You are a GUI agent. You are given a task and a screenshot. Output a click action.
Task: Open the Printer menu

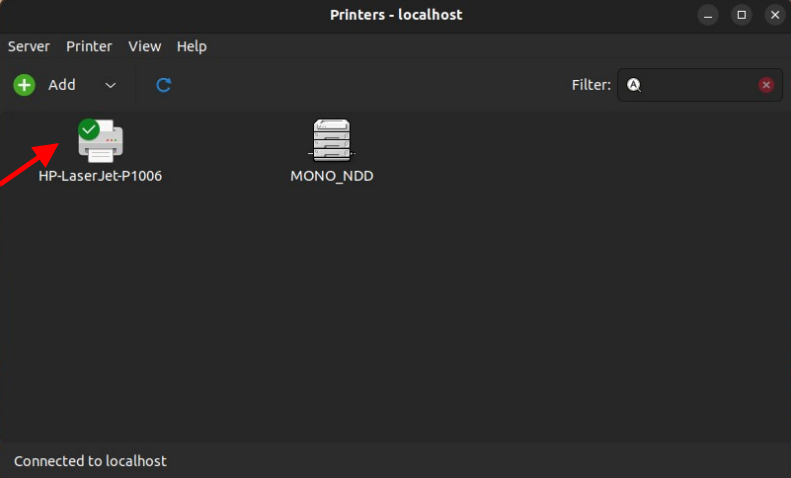click(89, 46)
